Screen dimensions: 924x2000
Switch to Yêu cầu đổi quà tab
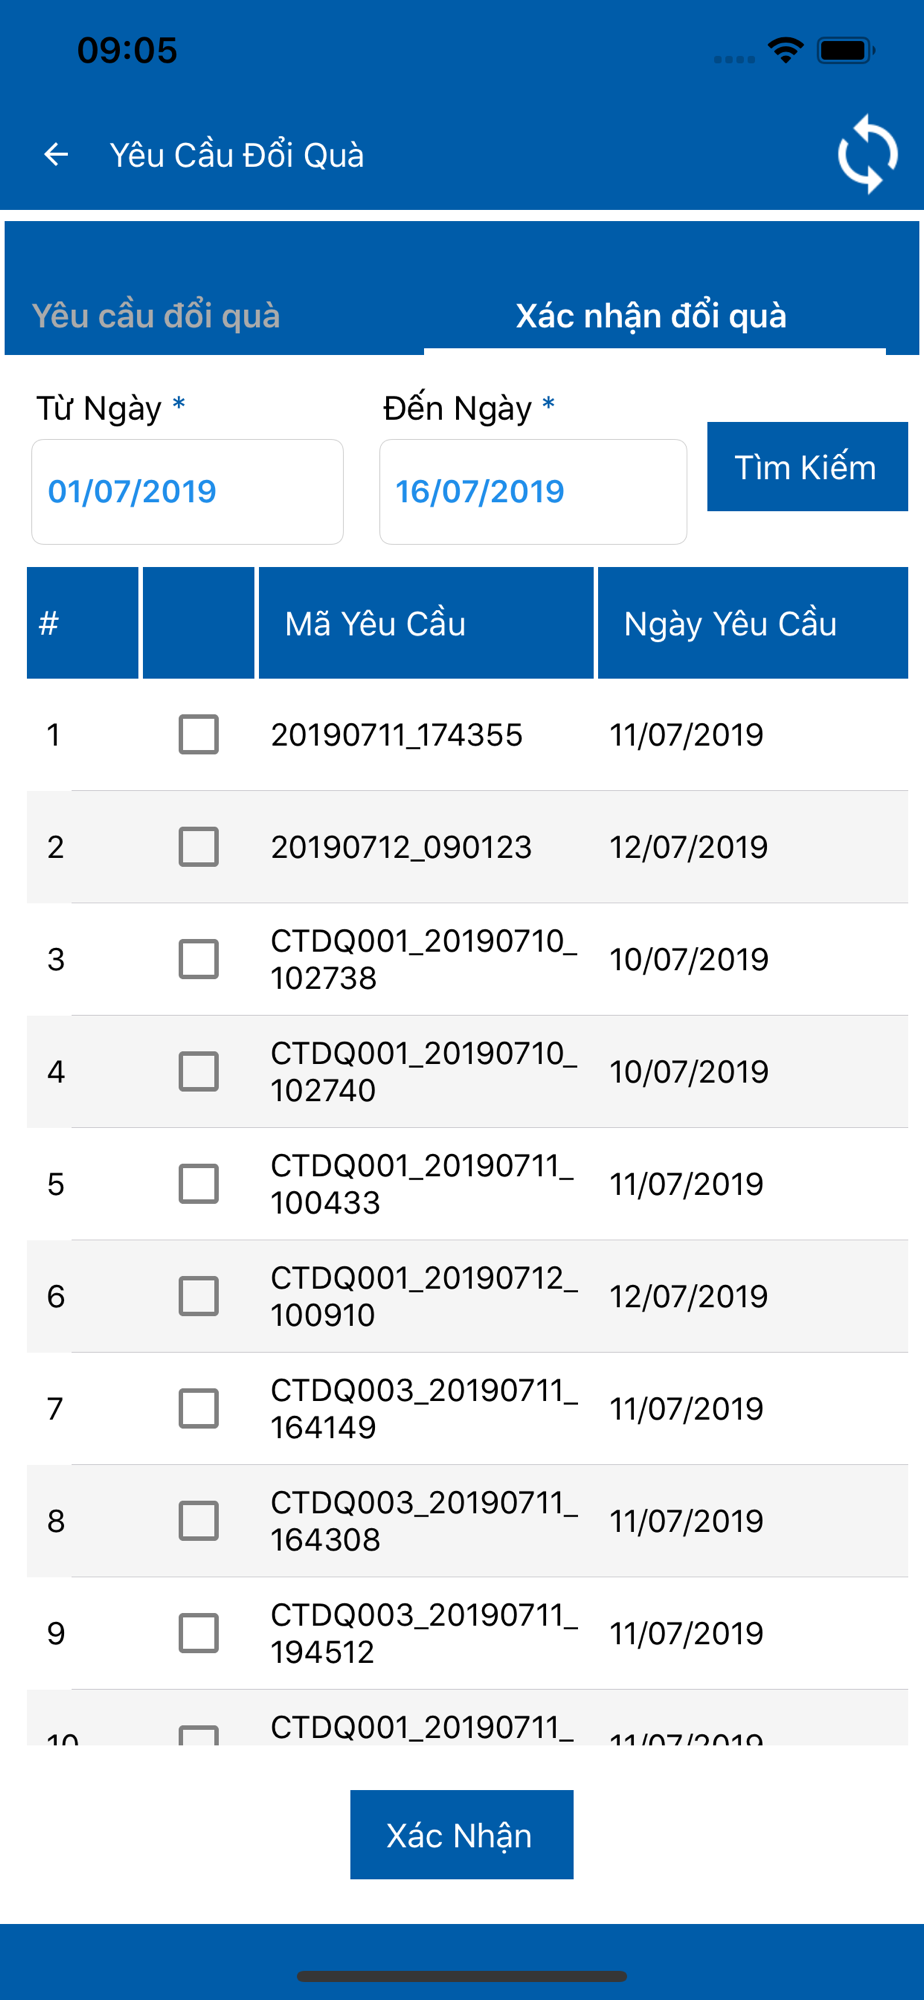pos(156,316)
